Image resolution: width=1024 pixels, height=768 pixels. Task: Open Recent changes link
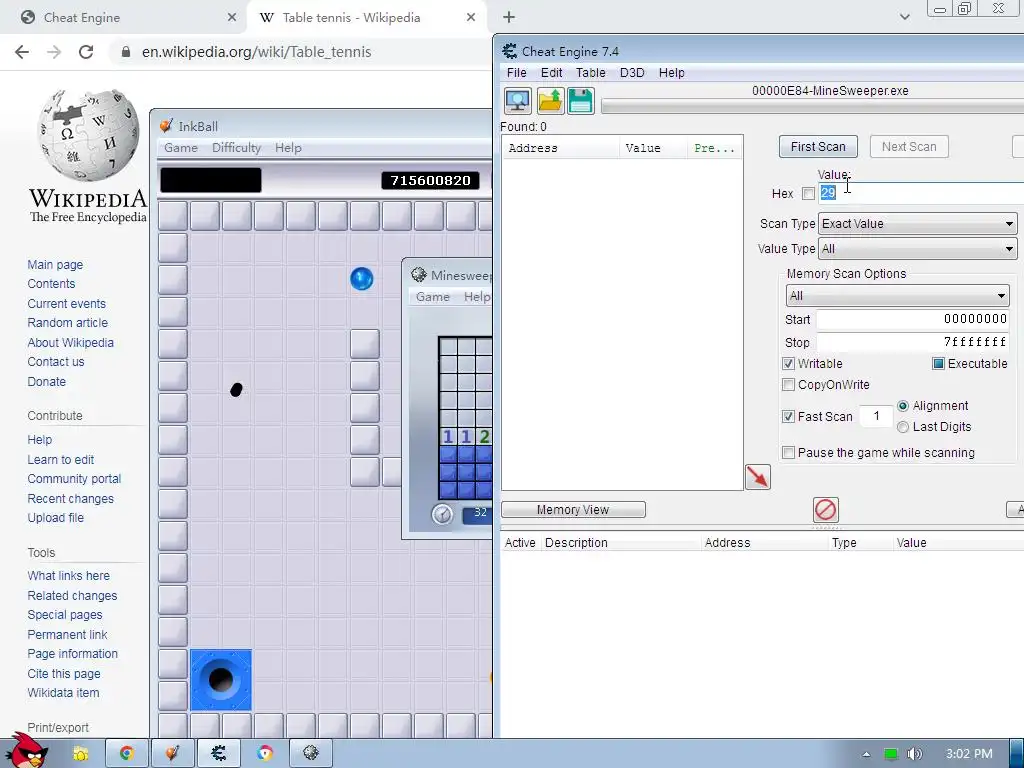pyautogui.click(x=71, y=498)
